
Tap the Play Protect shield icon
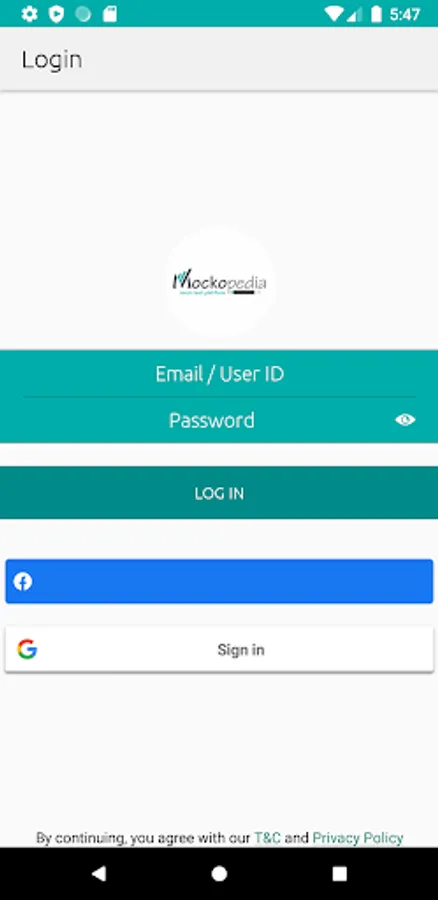[x=56, y=14]
